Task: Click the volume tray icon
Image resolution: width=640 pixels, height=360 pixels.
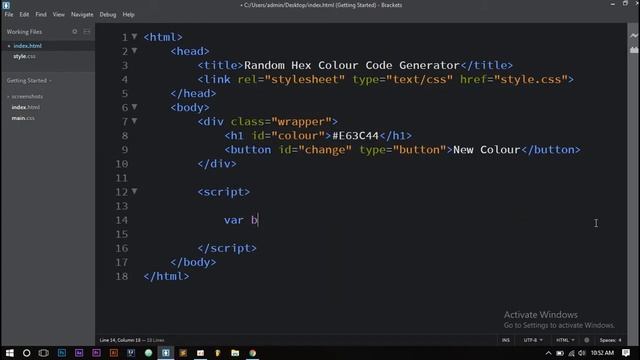Action: [582, 353]
